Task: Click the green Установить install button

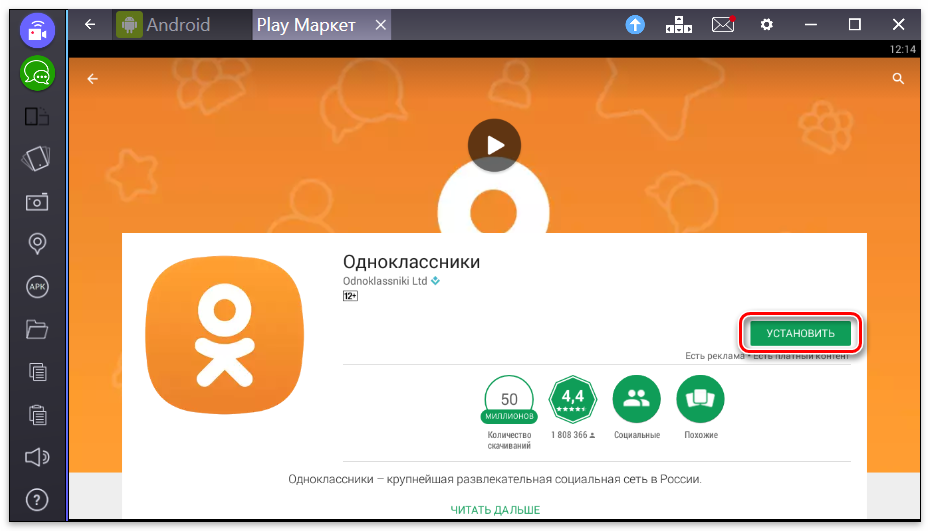Action: click(x=801, y=333)
